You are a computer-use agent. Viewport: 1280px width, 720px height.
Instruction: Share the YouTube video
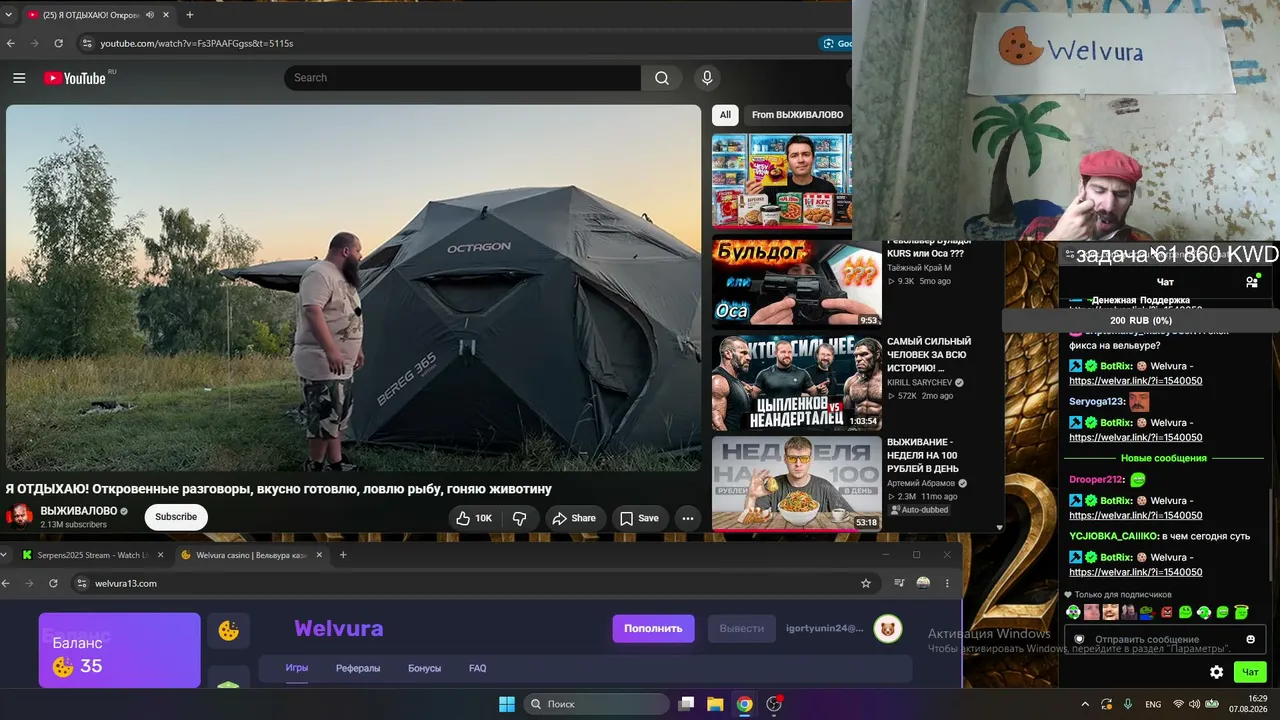point(574,518)
